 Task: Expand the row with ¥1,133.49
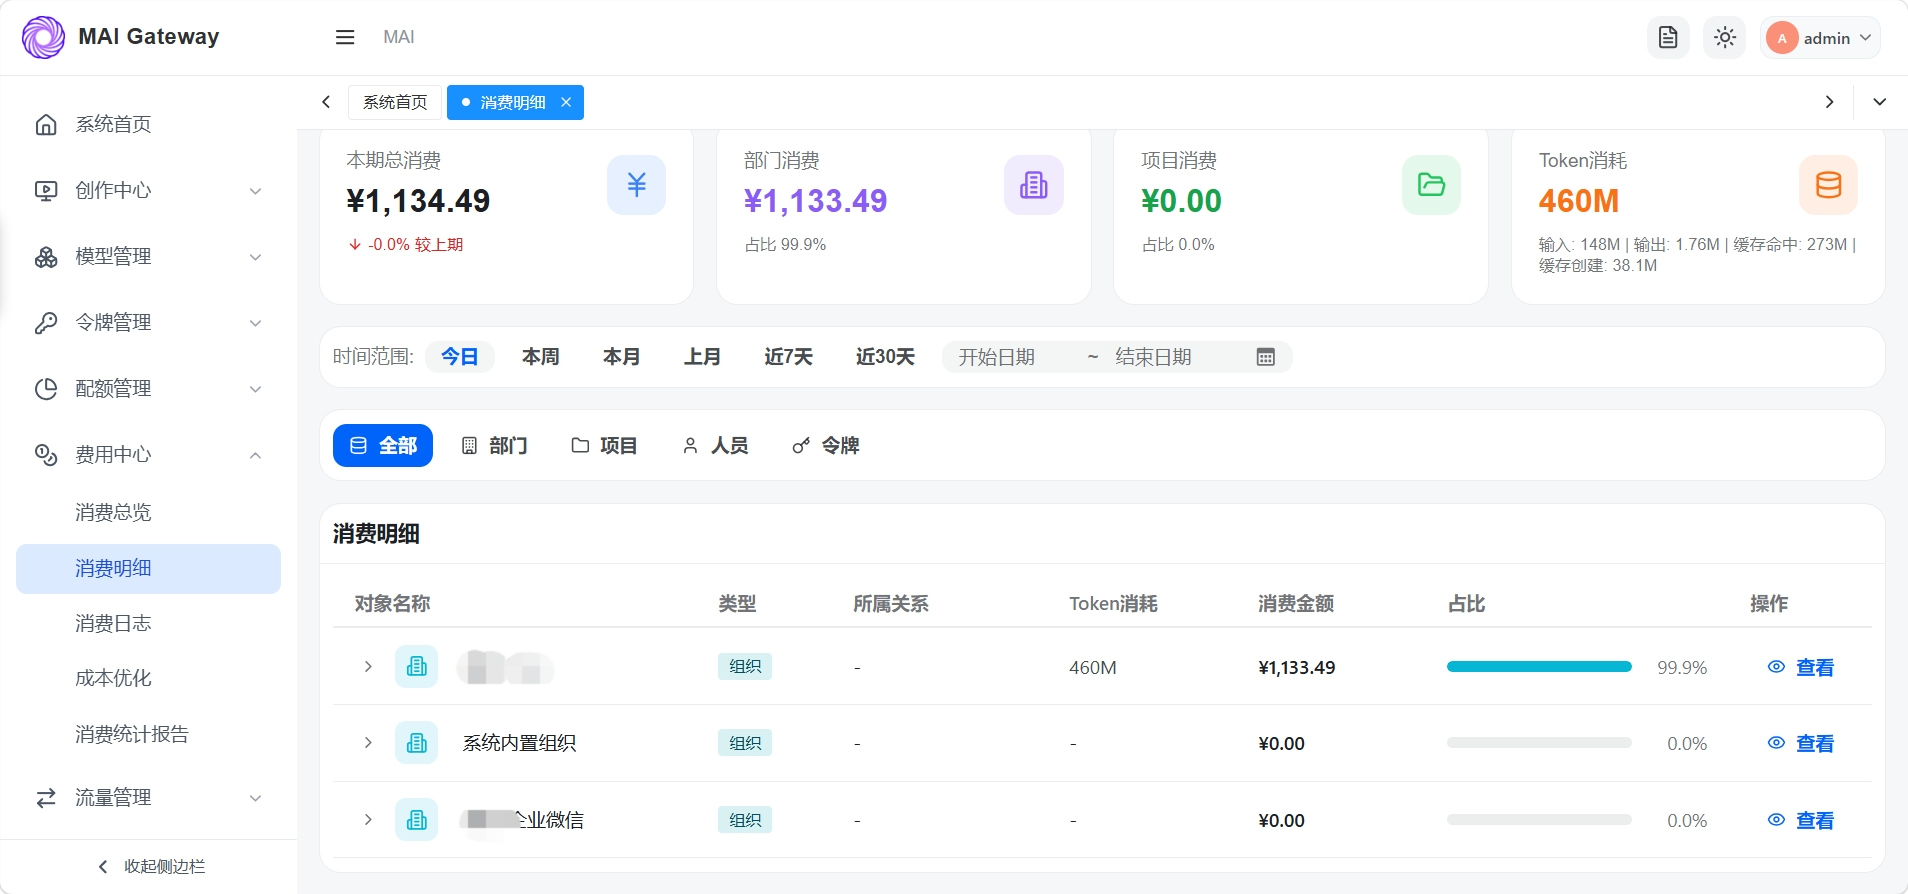tap(368, 667)
